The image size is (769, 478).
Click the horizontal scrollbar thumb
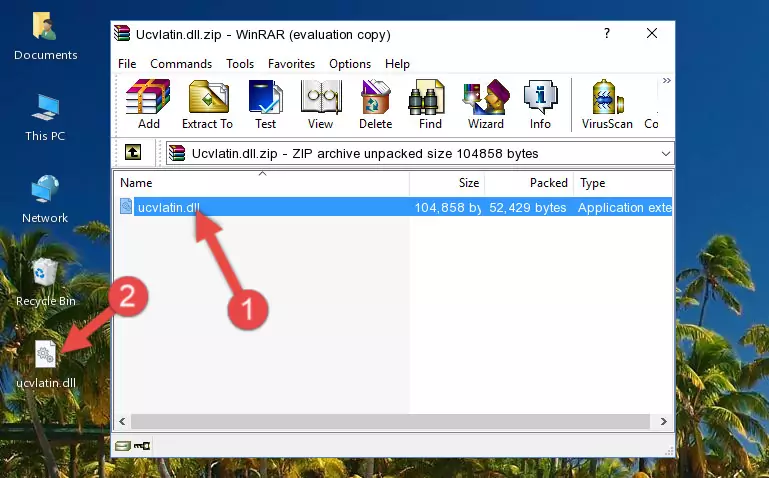point(390,421)
